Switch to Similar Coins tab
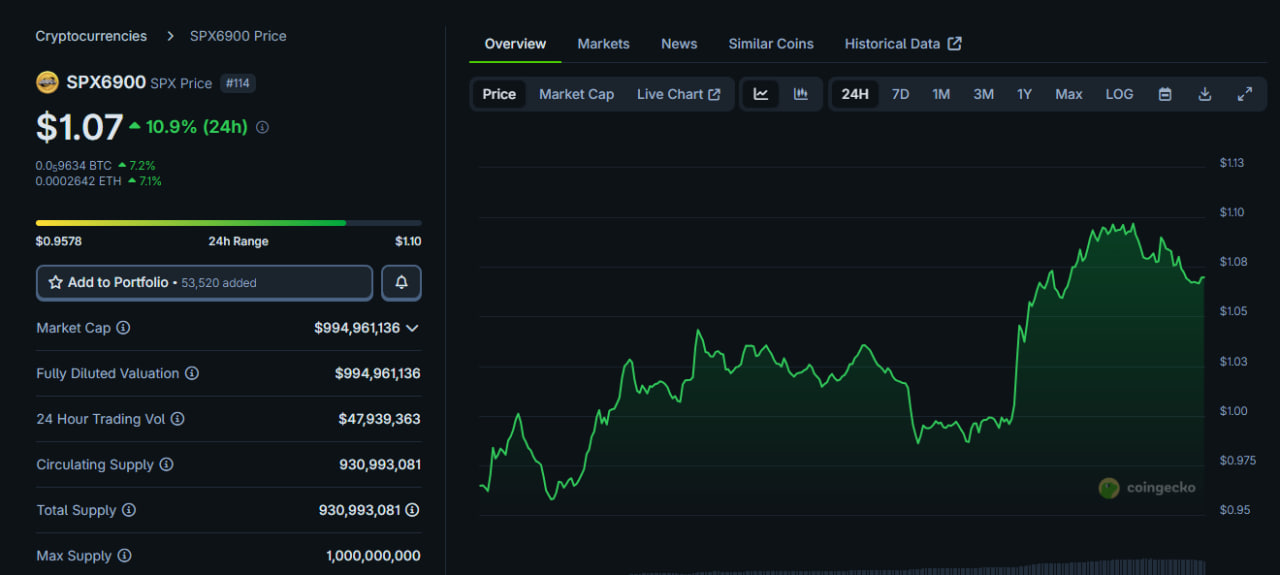The width and height of the screenshot is (1280, 575). (770, 44)
